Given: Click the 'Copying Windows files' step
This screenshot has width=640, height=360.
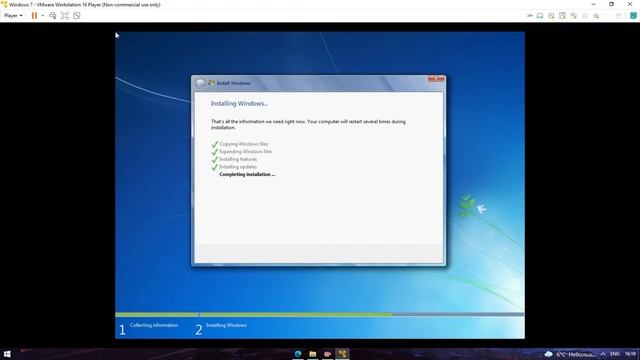Looking at the screenshot, I should (x=244, y=144).
